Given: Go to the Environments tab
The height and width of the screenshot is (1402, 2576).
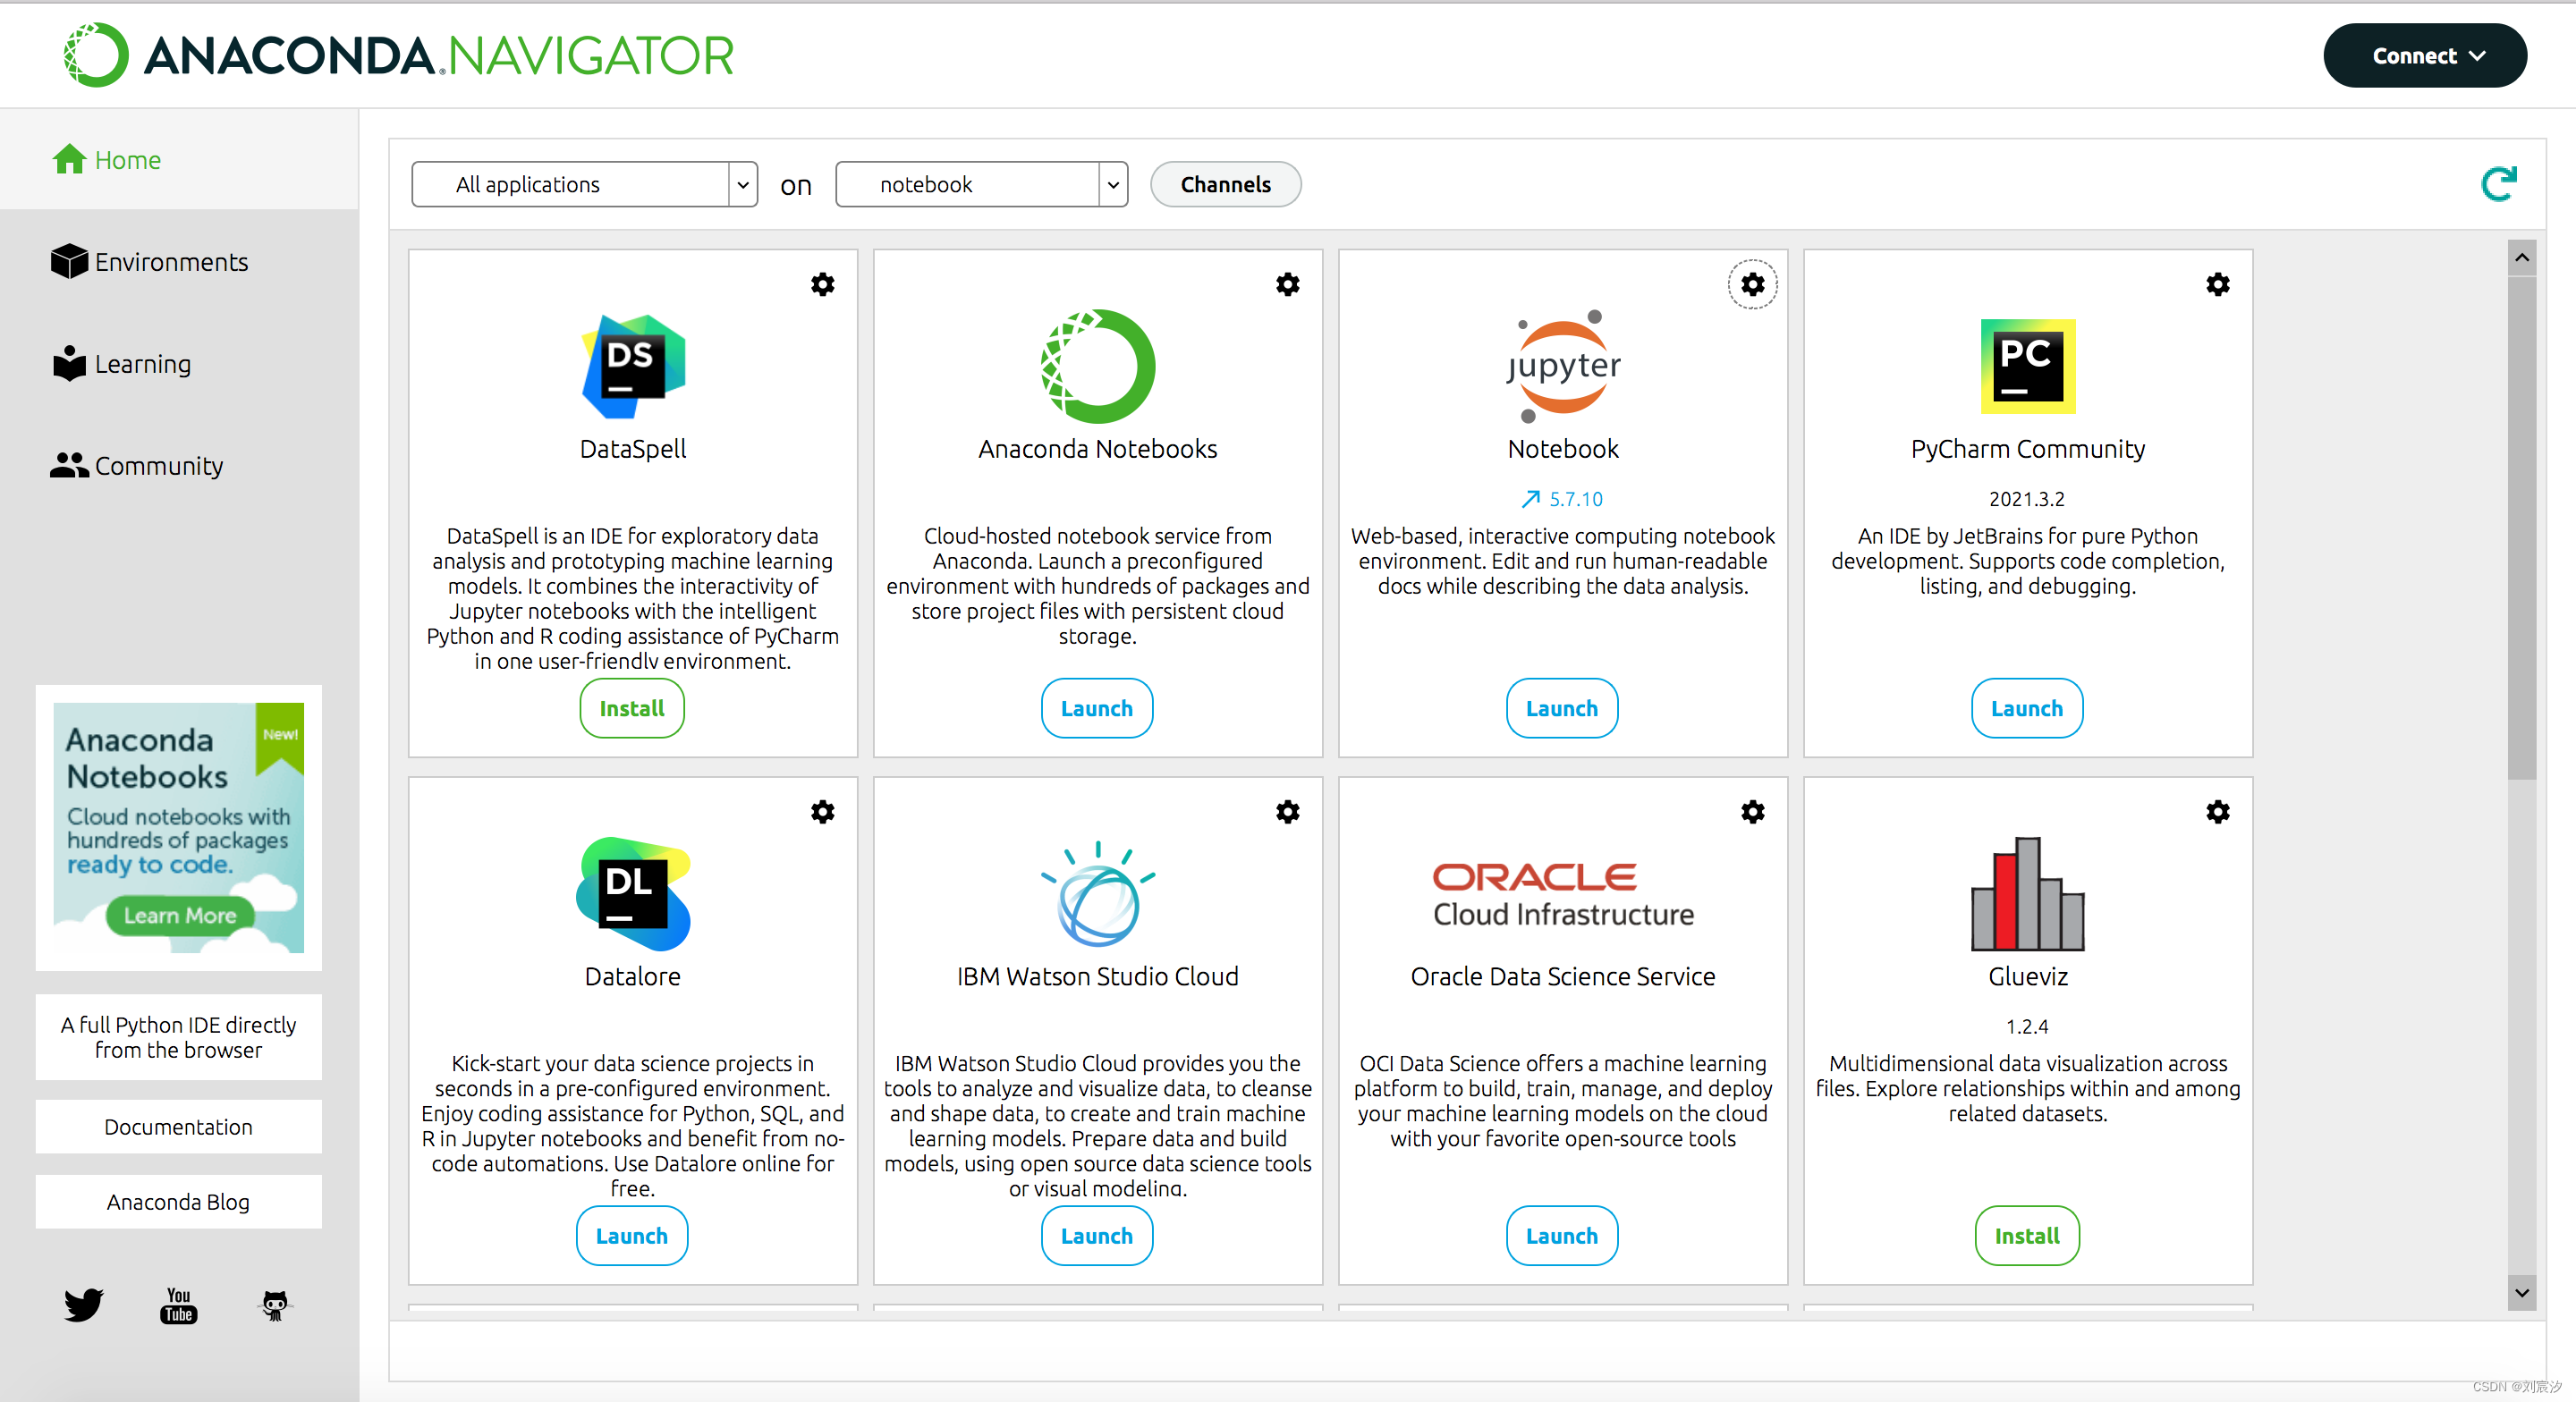Looking at the screenshot, I should point(170,262).
